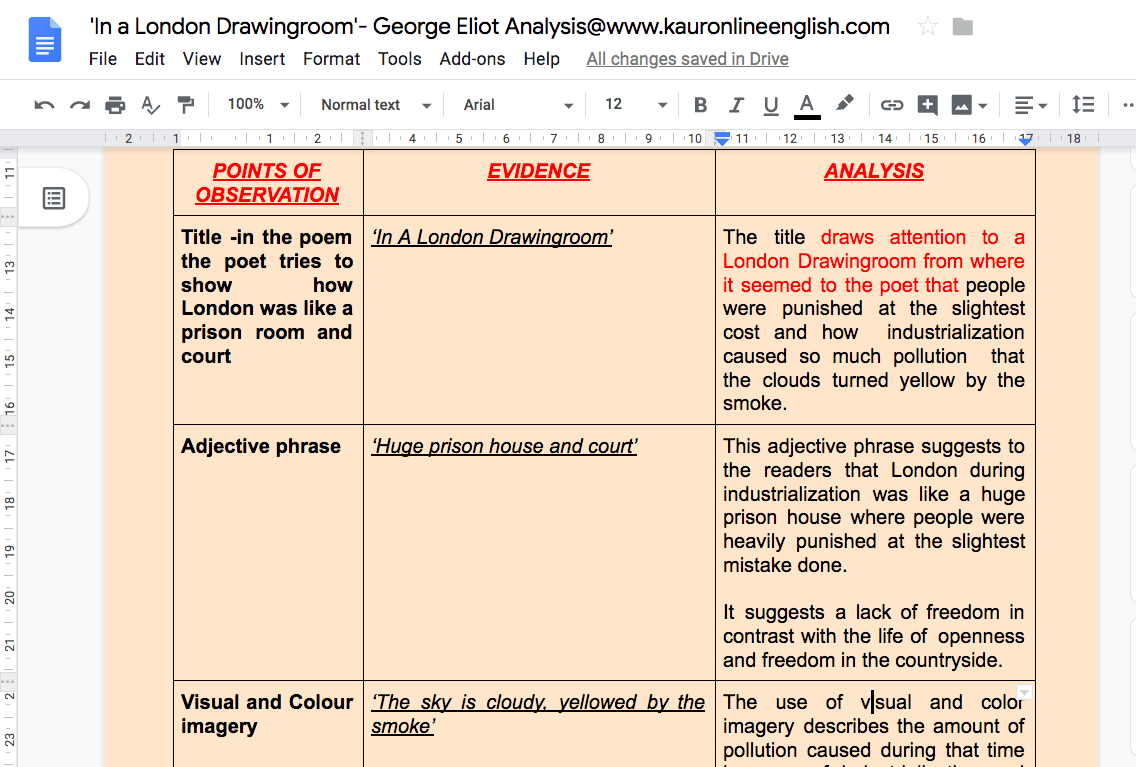Activate the spell check icon

[150, 106]
